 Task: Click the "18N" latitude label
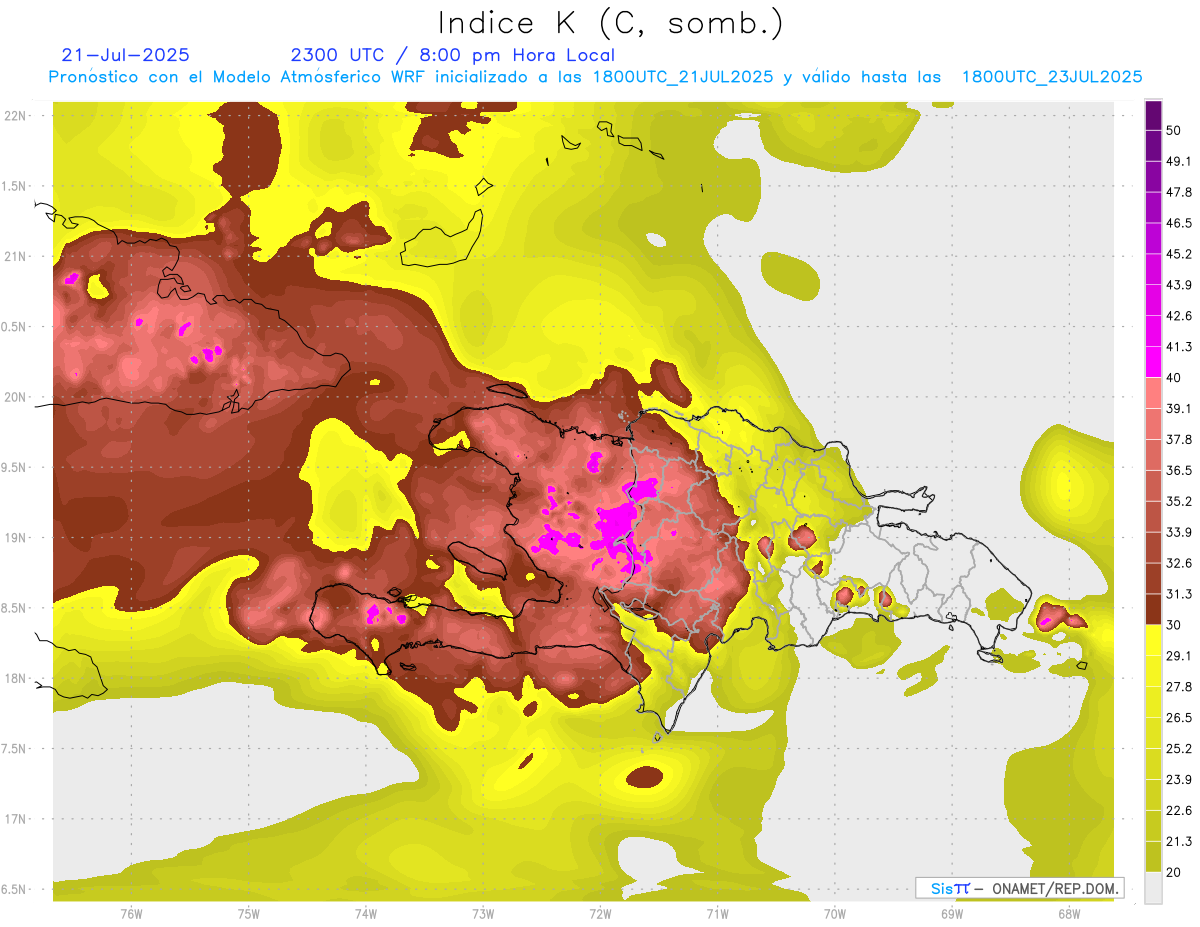14,679
